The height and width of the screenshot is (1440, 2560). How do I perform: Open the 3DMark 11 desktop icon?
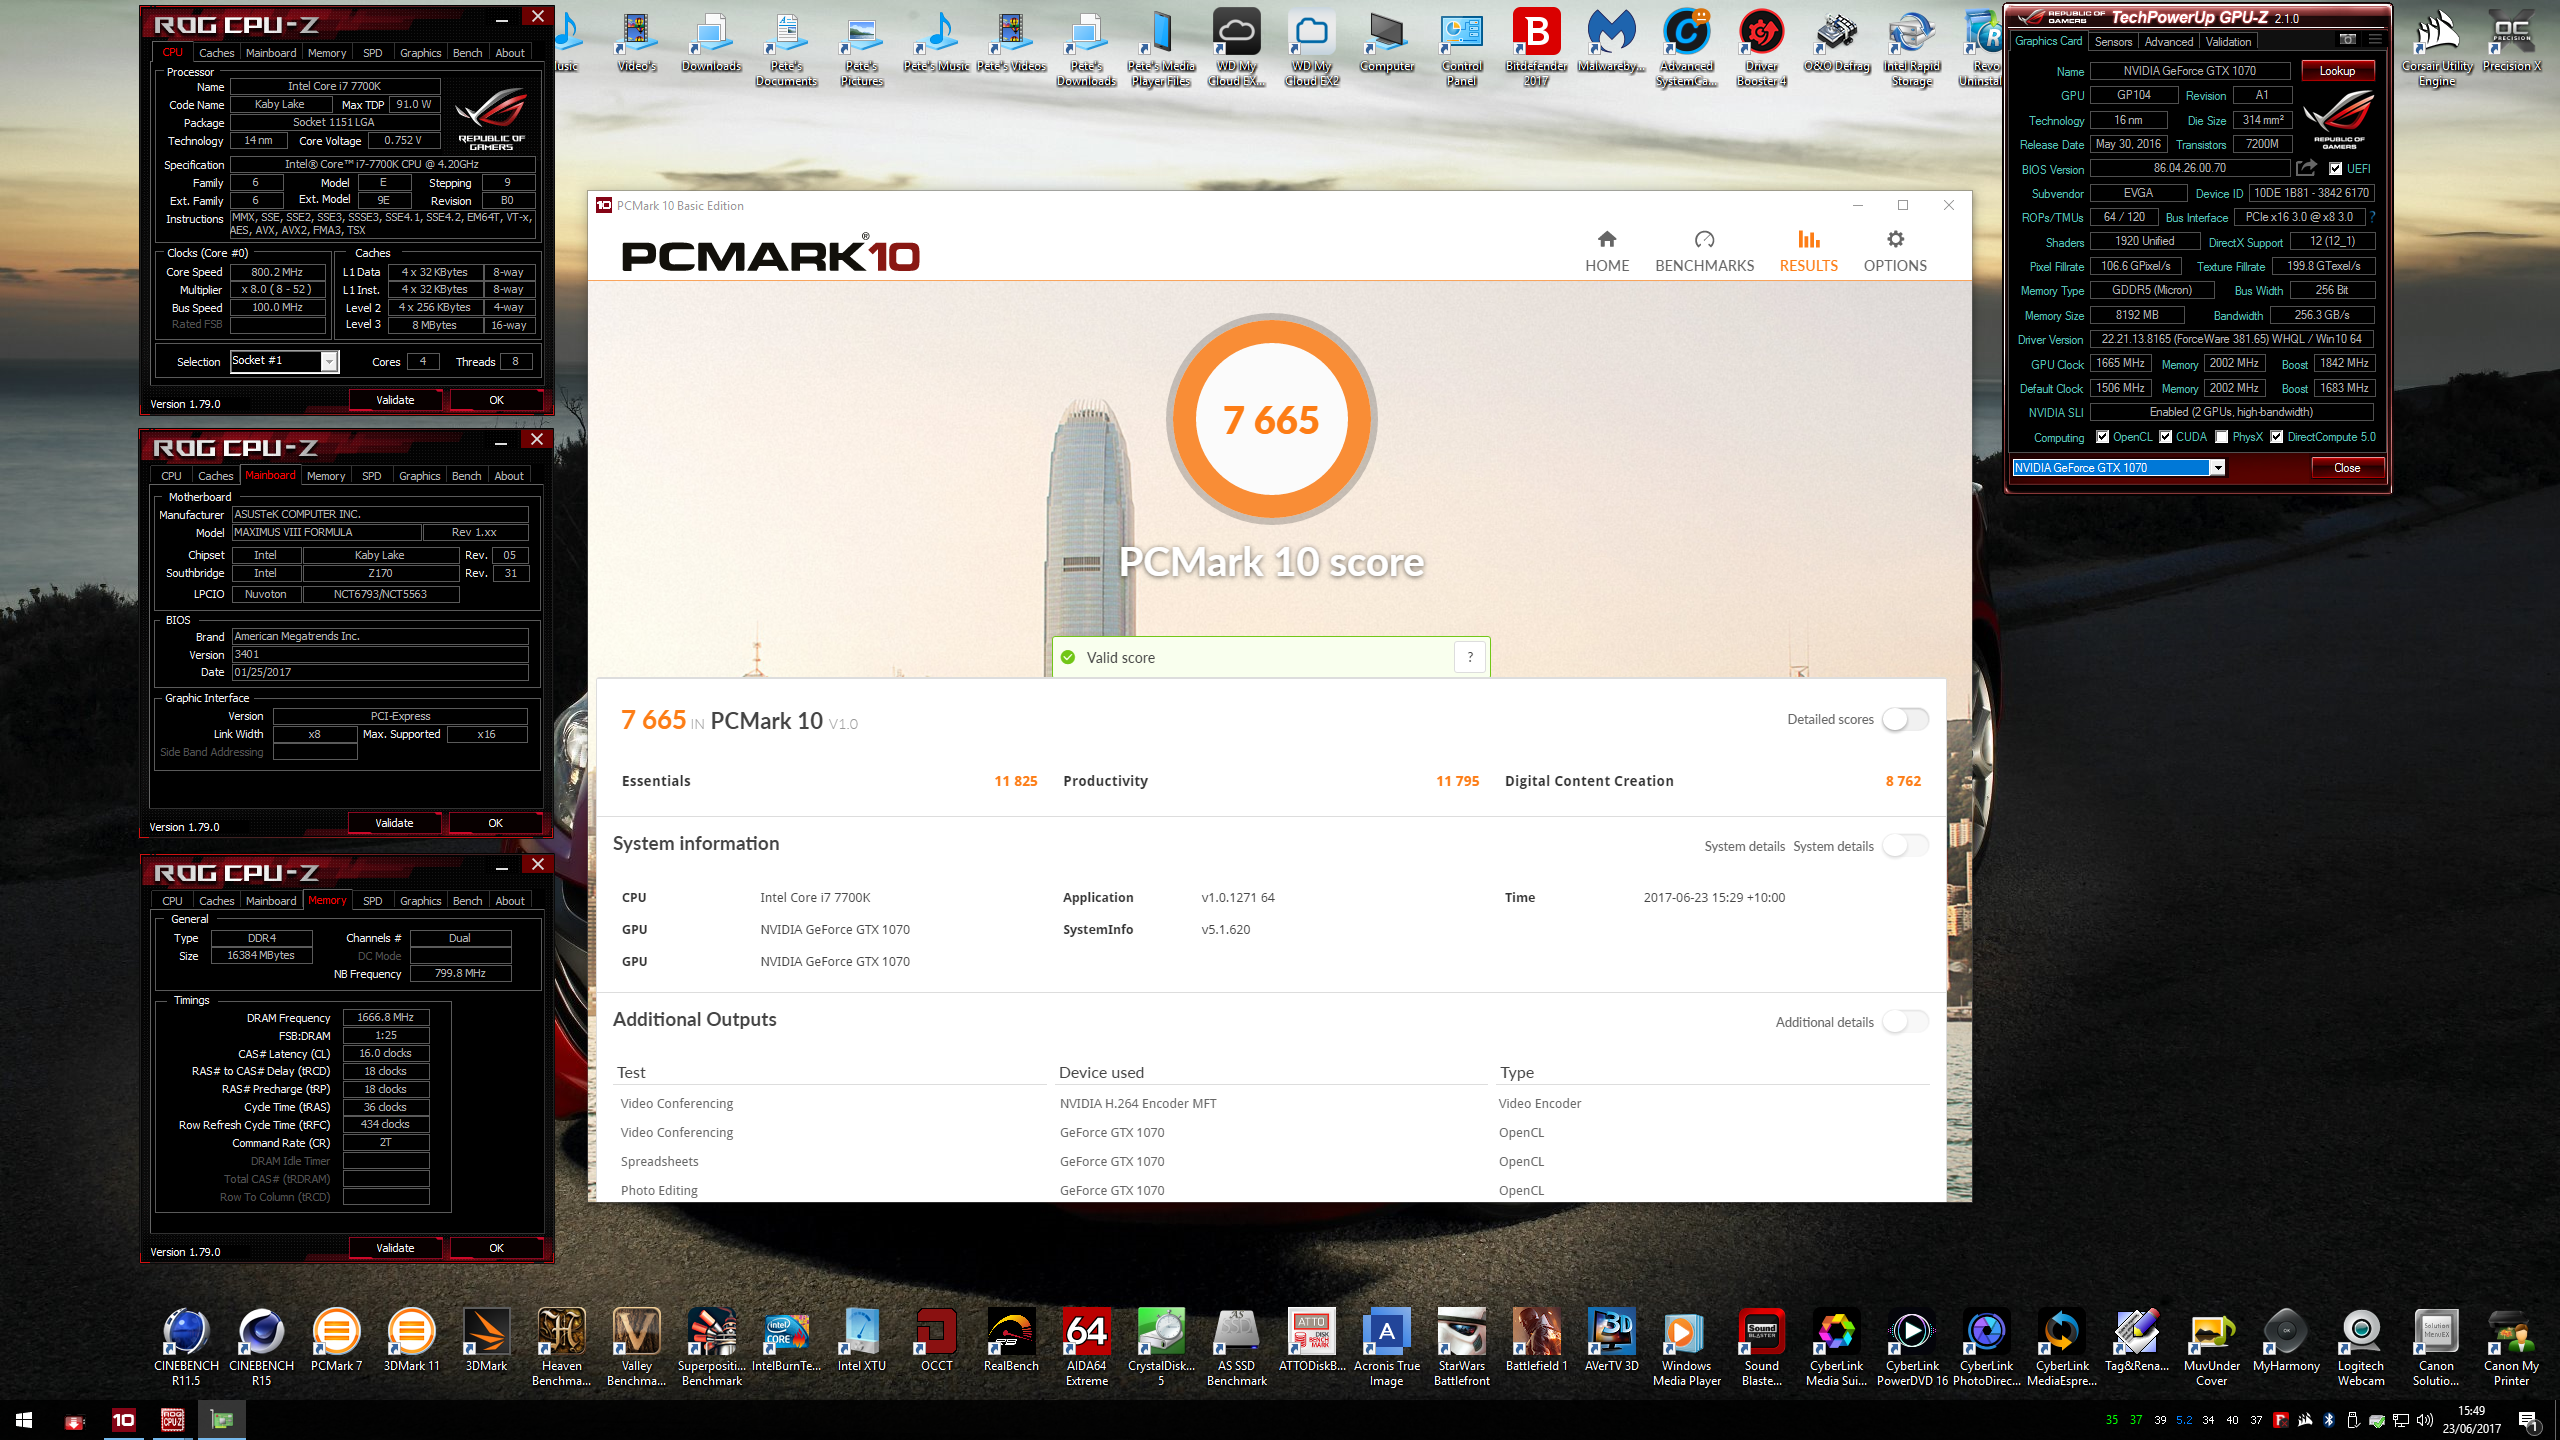coord(411,1340)
